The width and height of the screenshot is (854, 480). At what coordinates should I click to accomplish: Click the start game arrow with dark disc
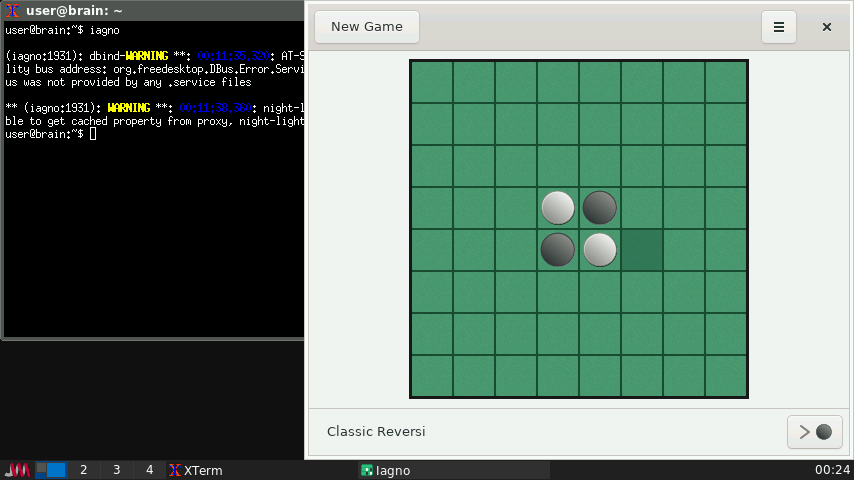(x=814, y=432)
